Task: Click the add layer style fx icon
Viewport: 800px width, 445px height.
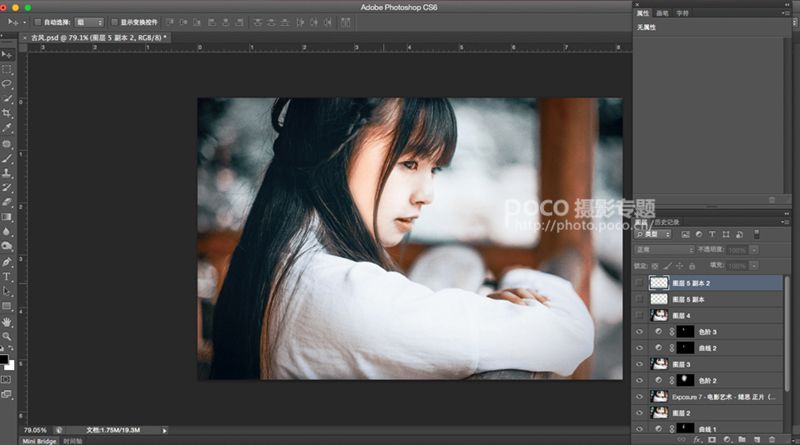Action: click(x=697, y=439)
